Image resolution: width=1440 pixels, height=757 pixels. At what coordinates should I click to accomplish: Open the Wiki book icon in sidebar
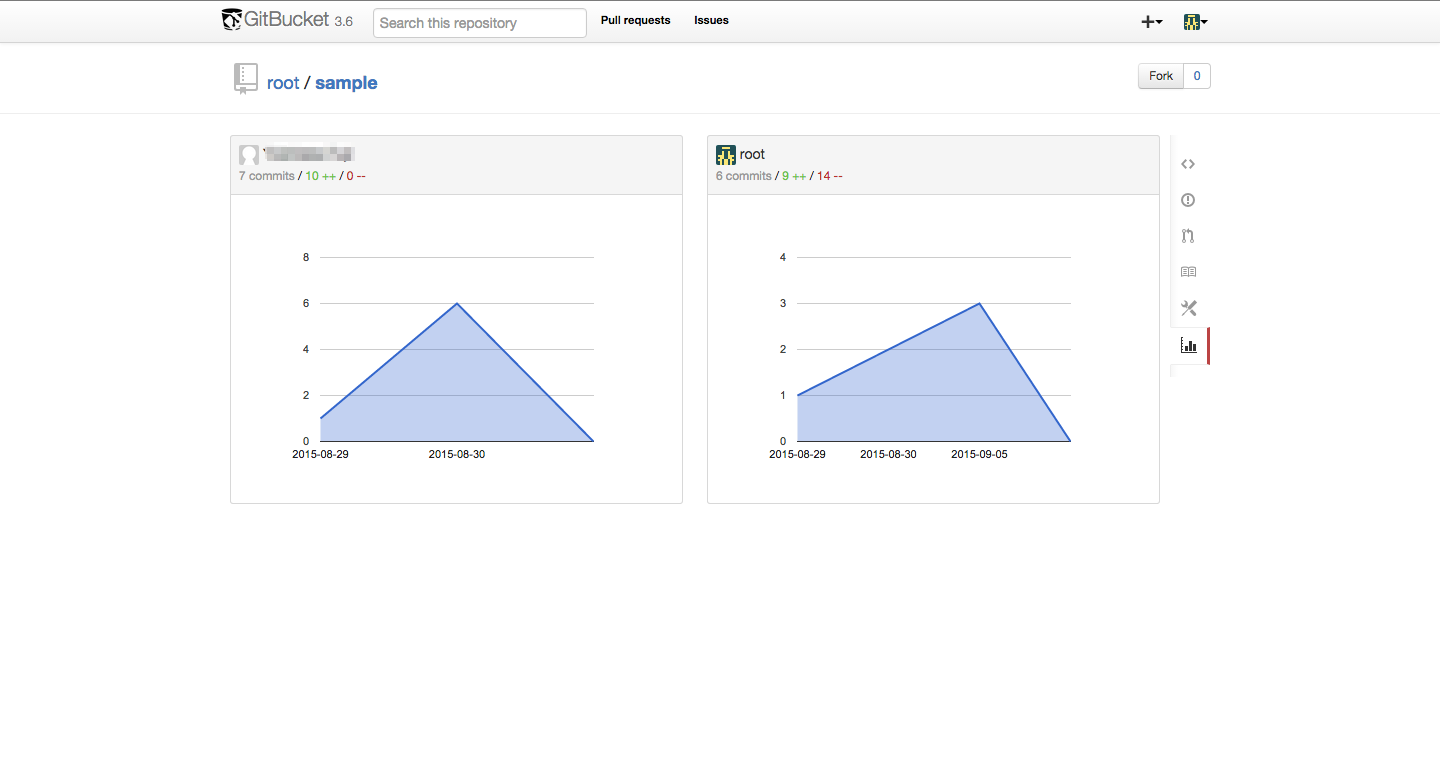[1188, 272]
